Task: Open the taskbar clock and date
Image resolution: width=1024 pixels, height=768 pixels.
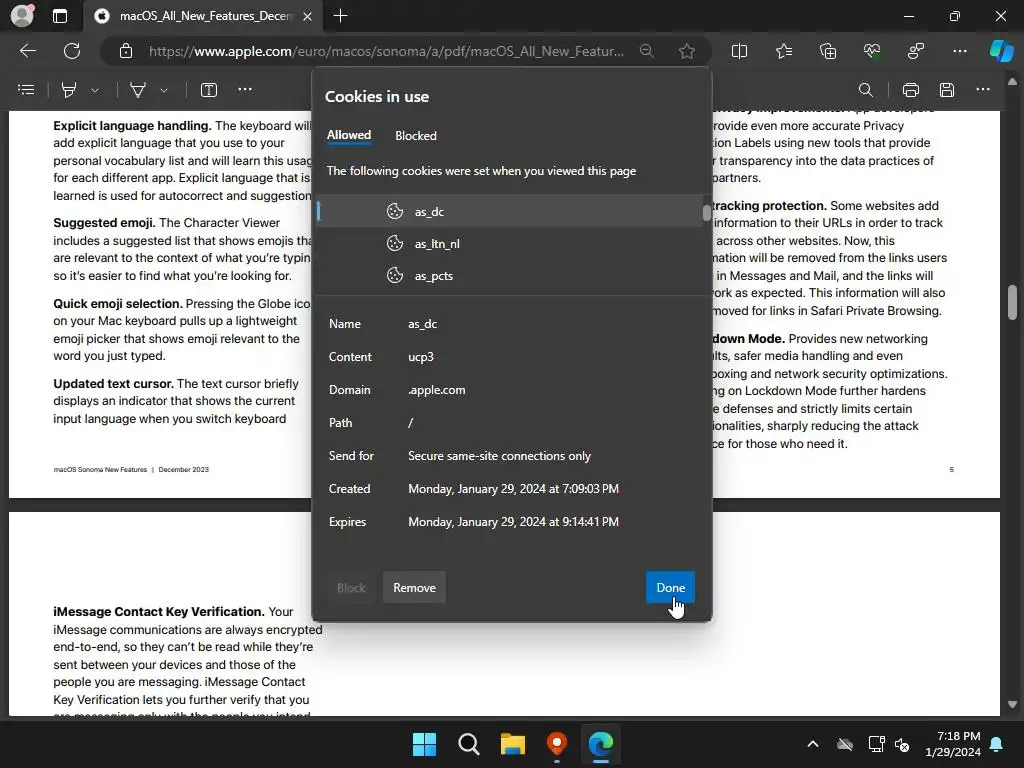Action: pyautogui.click(x=953, y=744)
